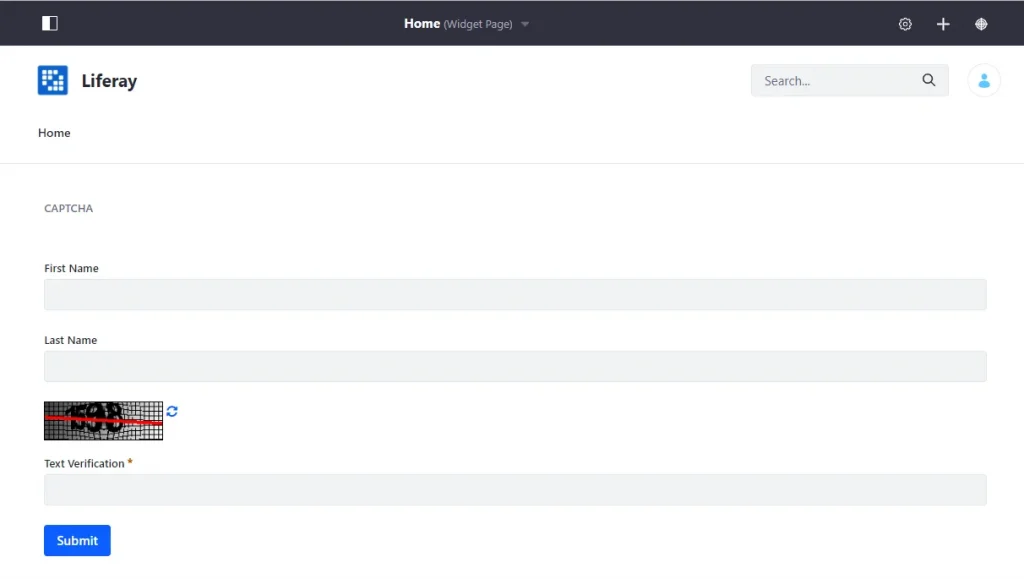Screen dimensions: 1024x579
Task: Click the Text Verification required label
Action: tap(86, 463)
